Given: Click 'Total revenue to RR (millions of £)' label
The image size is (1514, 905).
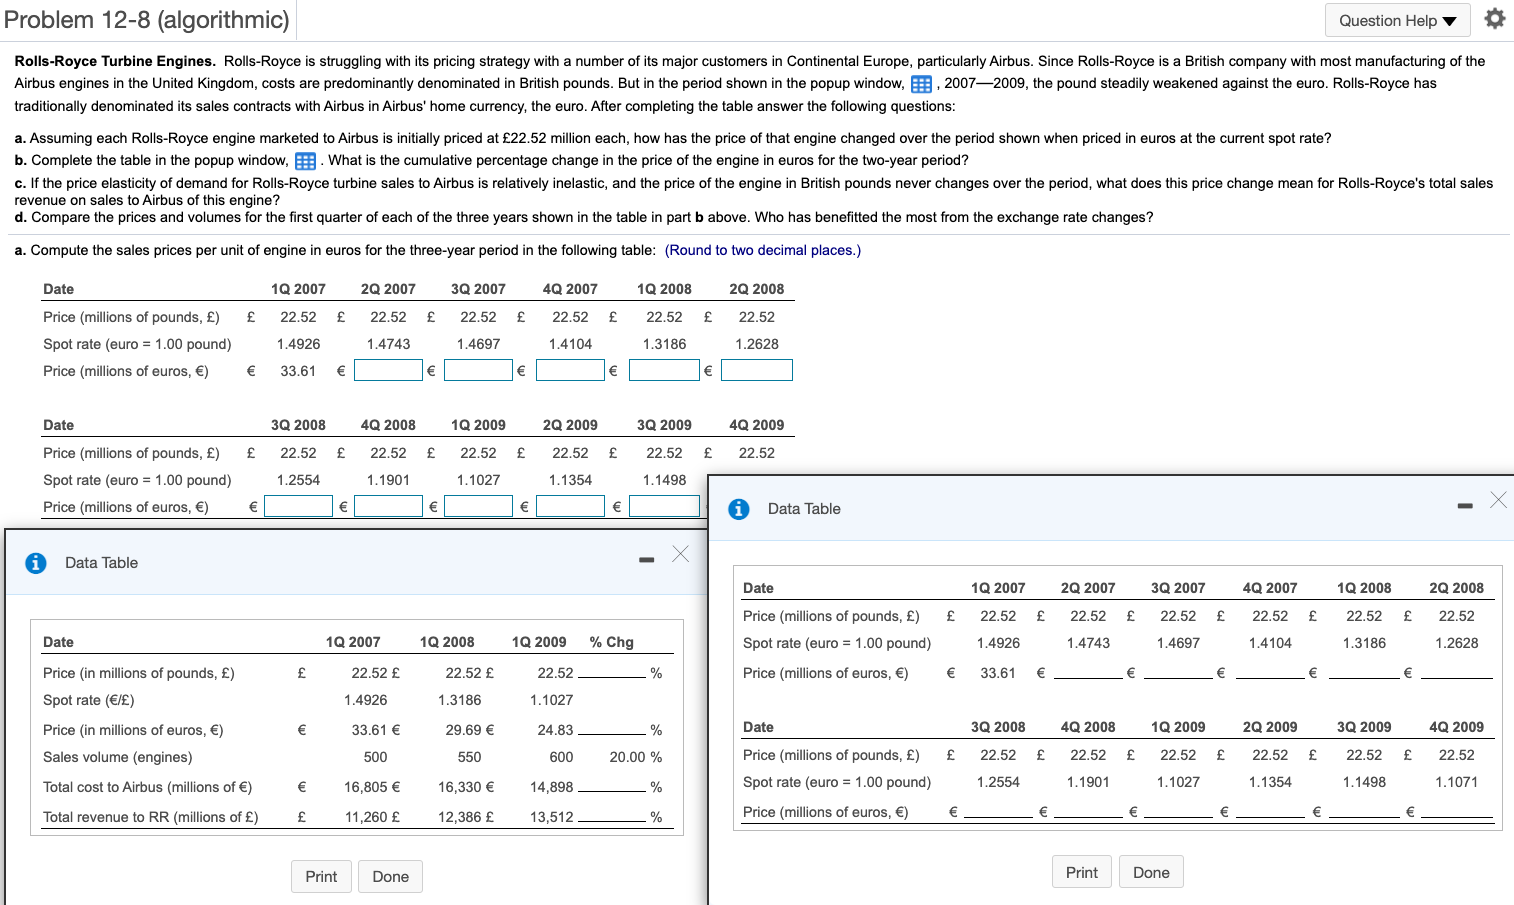Looking at the screenshot, I should click(151, 817).
